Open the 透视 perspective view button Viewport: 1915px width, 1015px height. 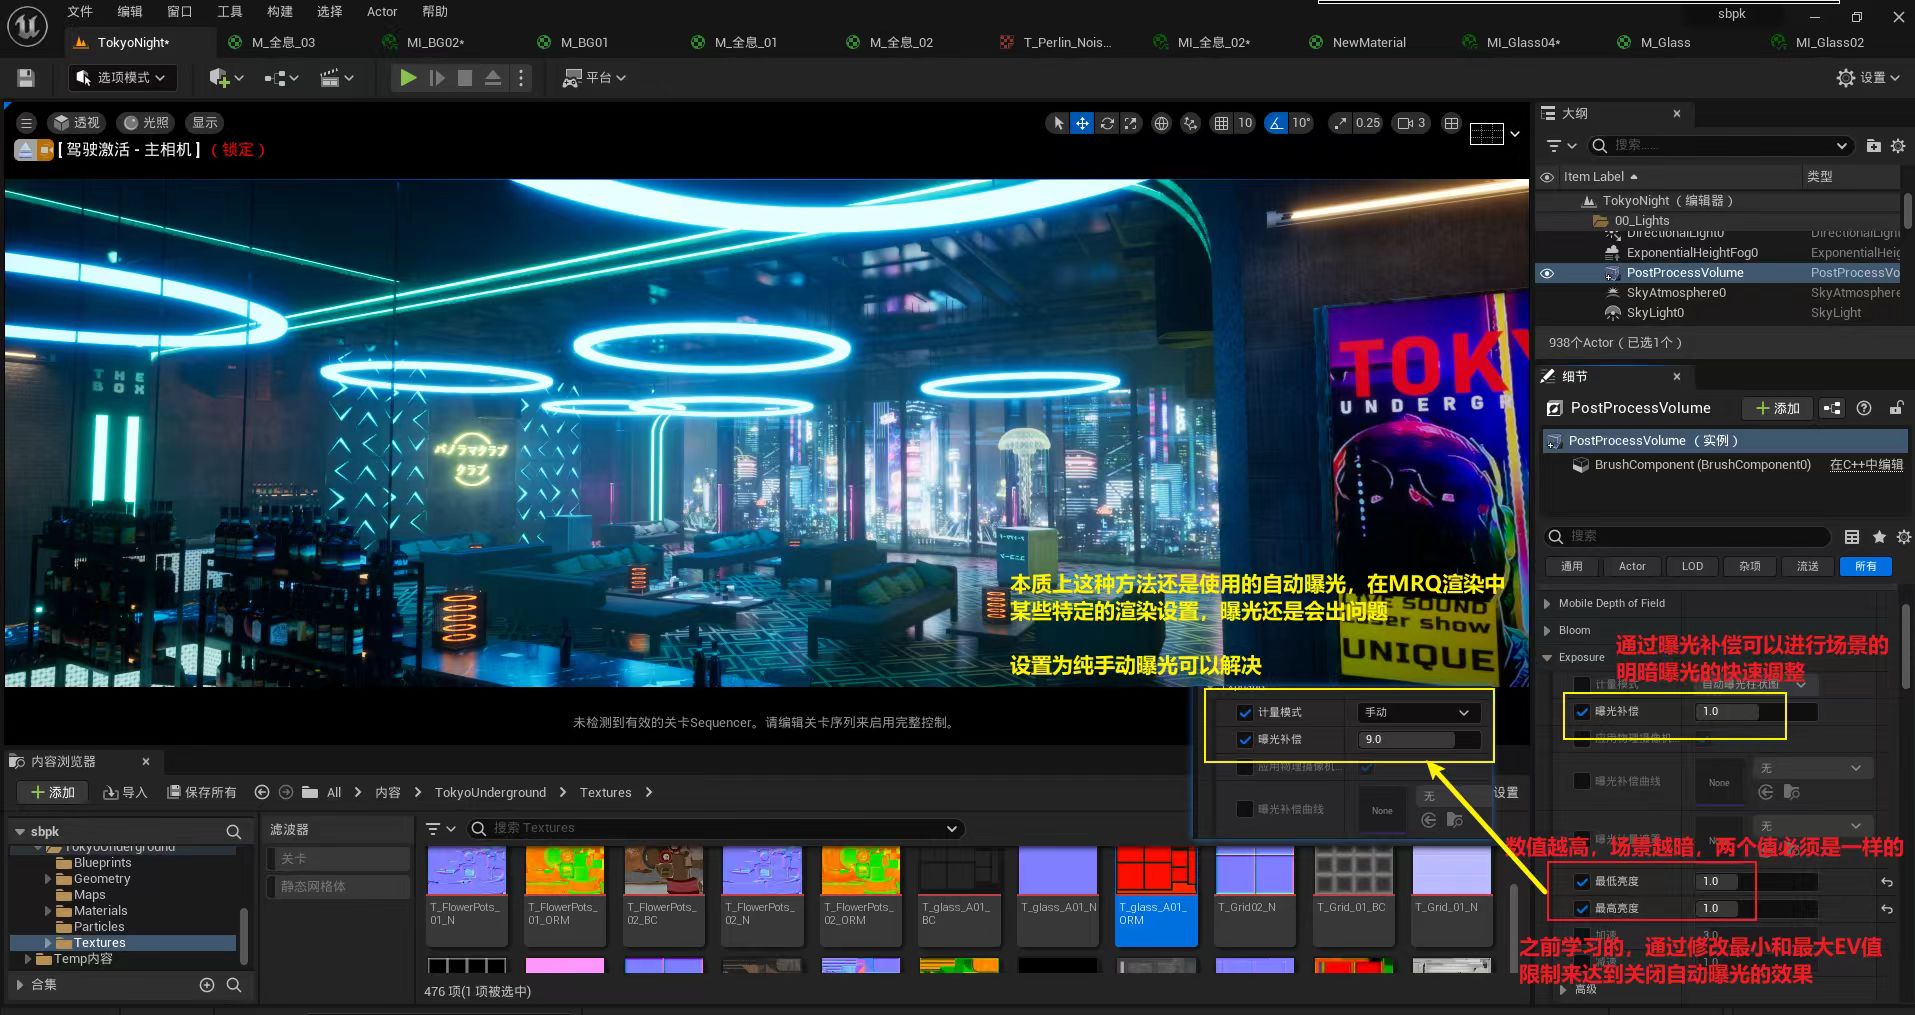pyautogui.click(x=76, y=123)
